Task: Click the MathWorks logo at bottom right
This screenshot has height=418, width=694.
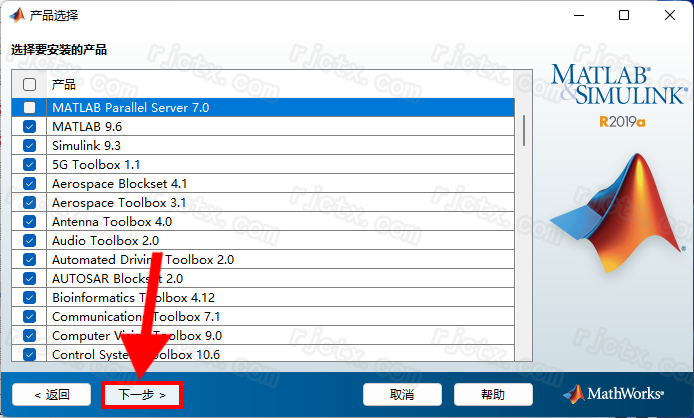Action: pyautogui.click(x=613, y=394)
